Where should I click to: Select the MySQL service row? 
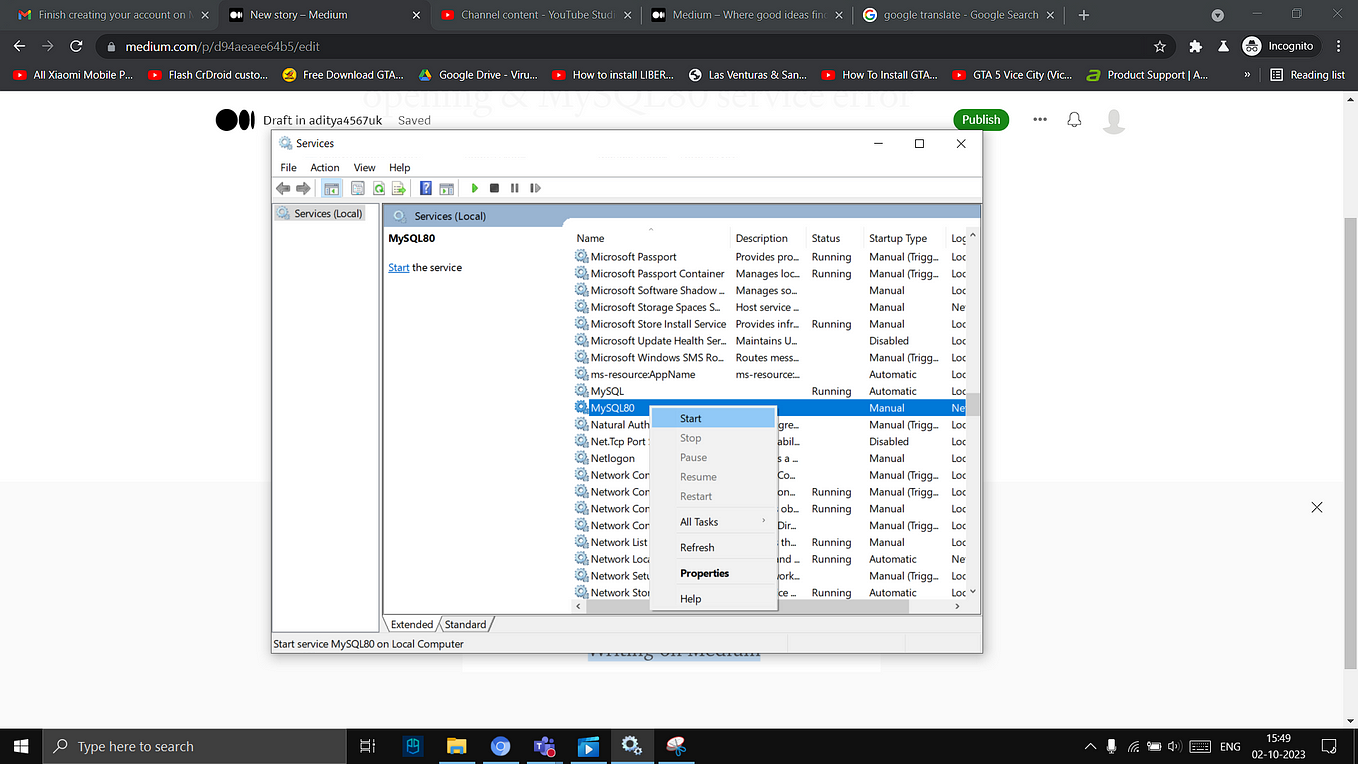770,391
